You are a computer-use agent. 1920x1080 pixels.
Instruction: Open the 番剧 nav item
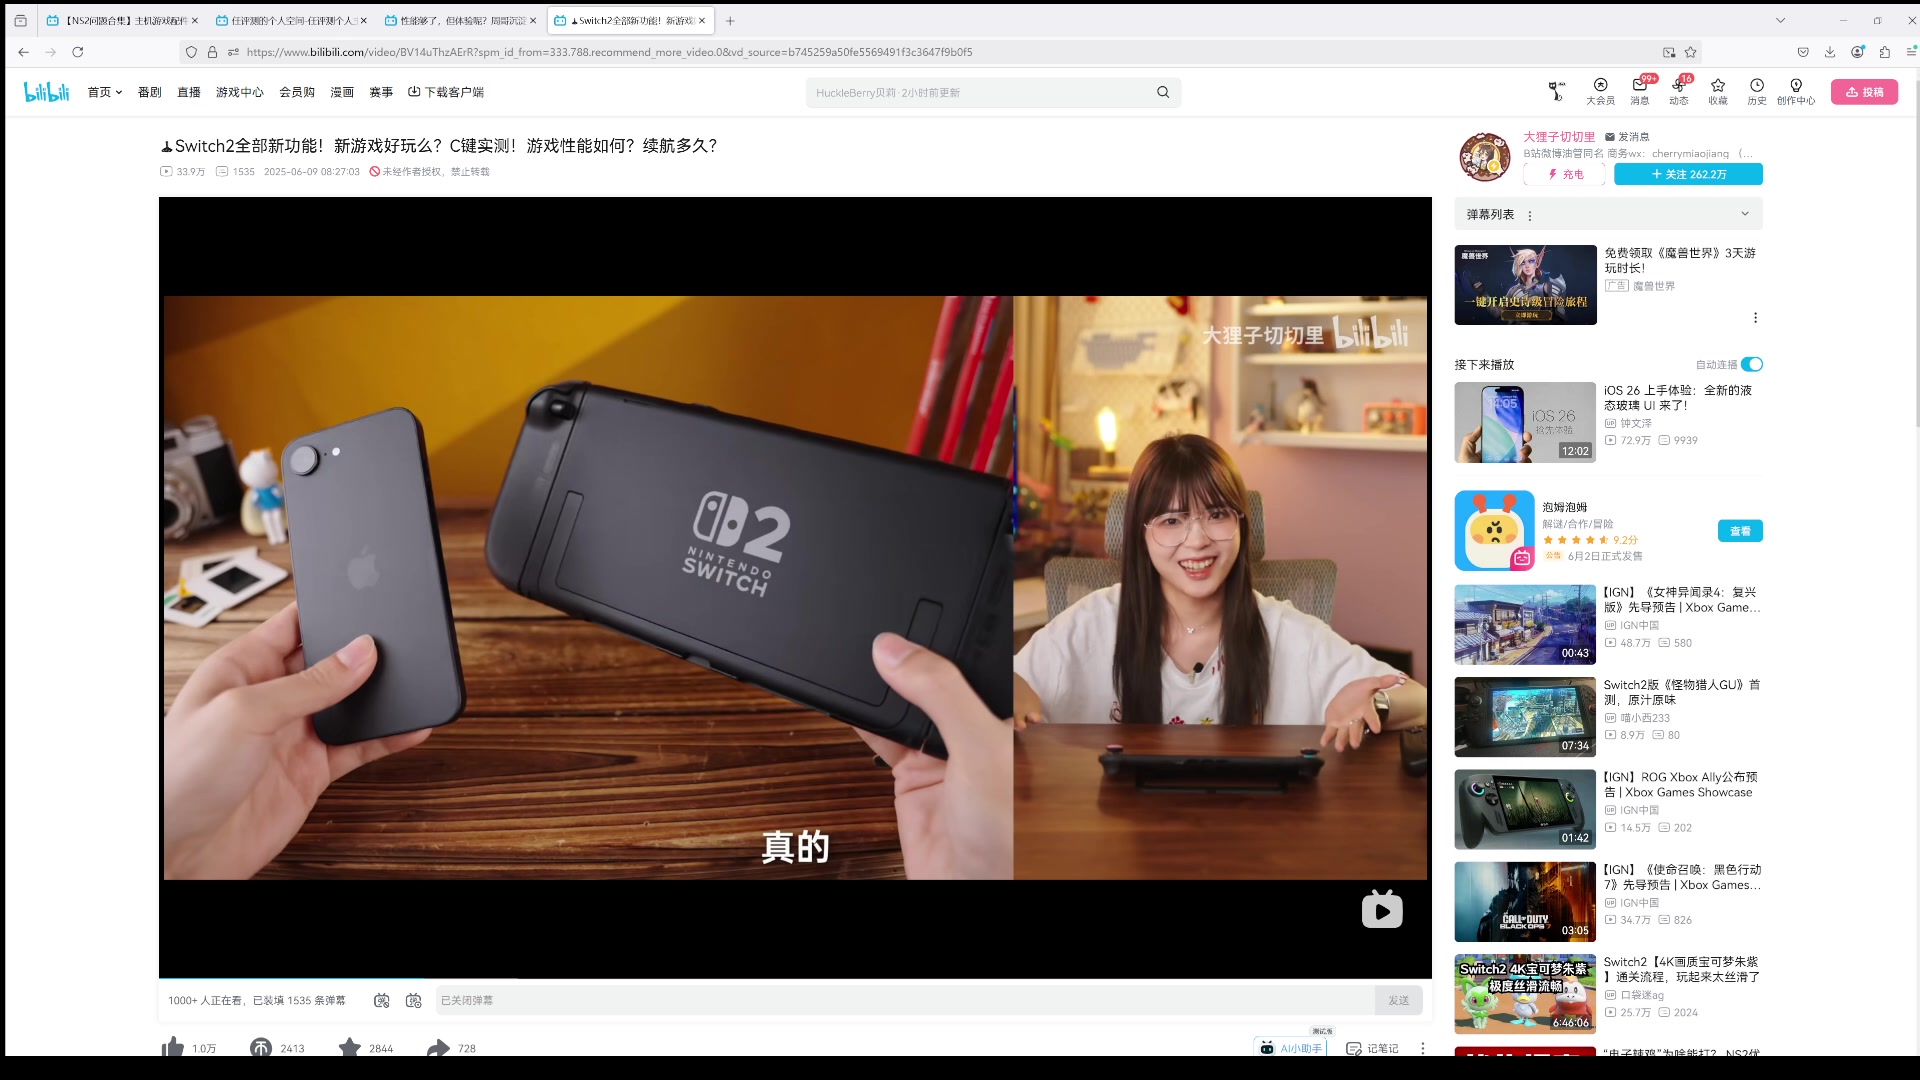[150, 92]
